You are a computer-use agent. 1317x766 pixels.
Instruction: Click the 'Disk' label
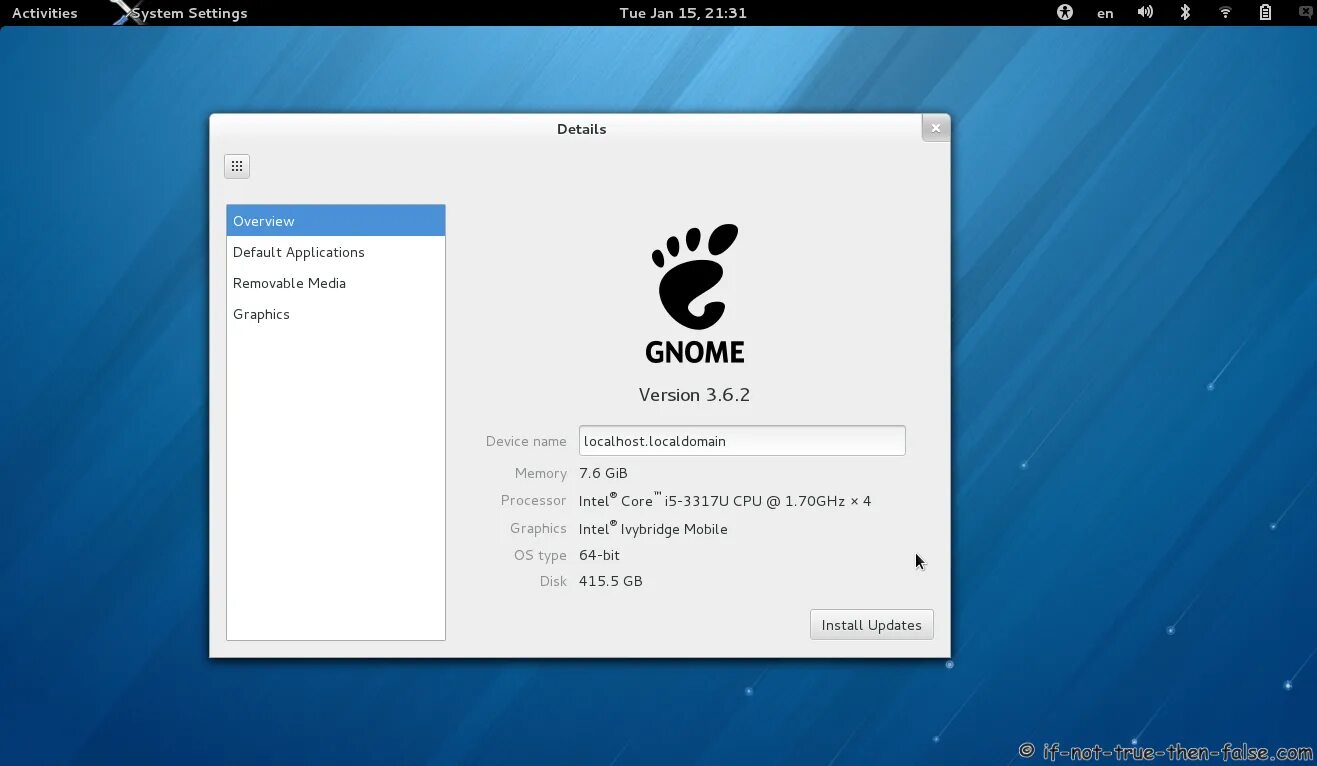click(553, 581)
